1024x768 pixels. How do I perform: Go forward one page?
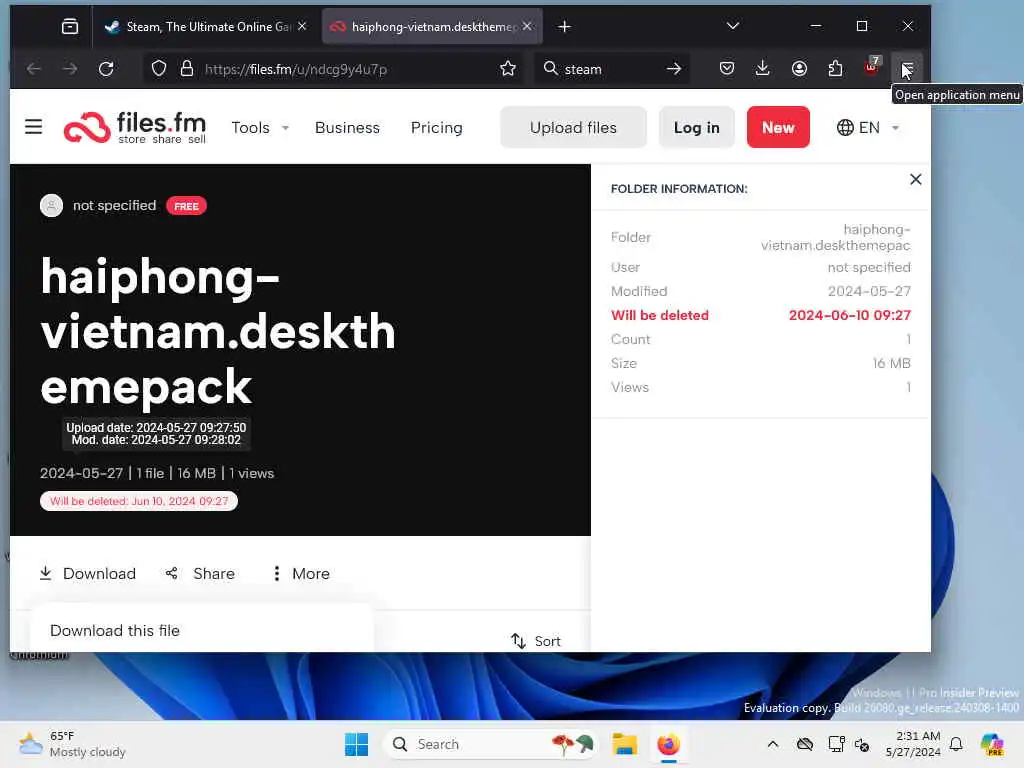70,69
